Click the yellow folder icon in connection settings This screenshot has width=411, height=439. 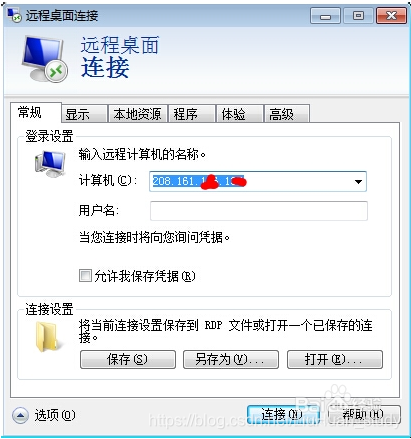47,336
